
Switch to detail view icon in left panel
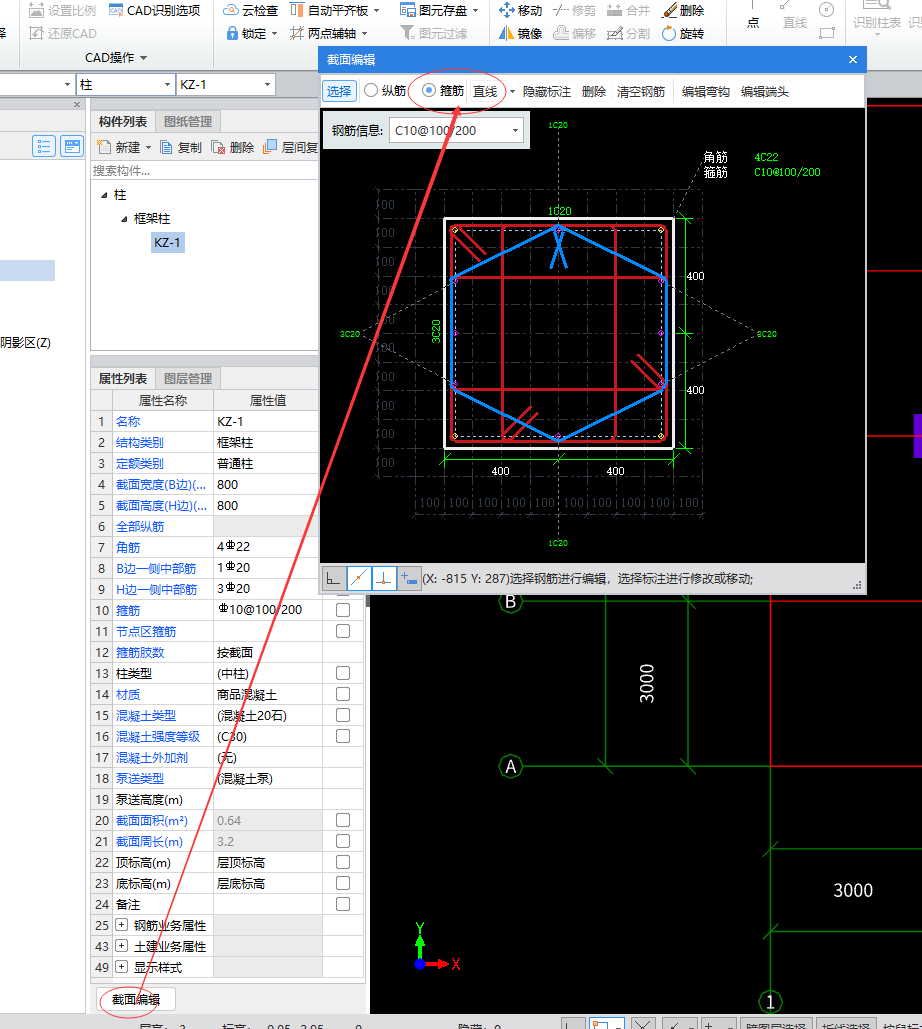tap(72, 146)
